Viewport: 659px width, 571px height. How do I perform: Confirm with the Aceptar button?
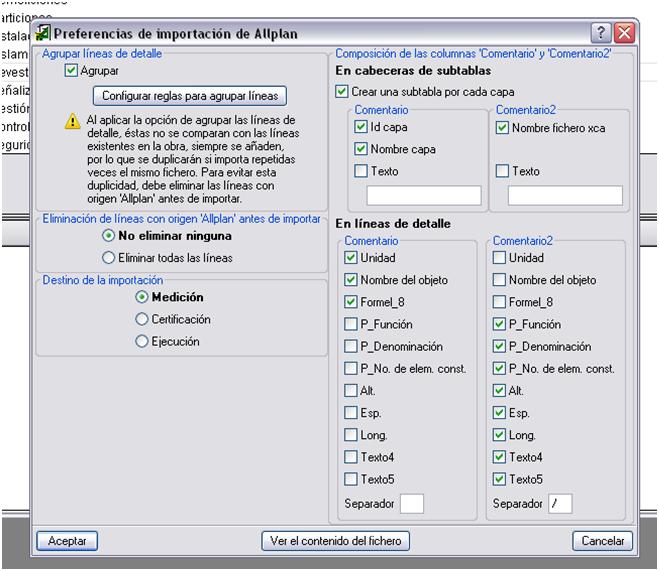pos(67,541)
